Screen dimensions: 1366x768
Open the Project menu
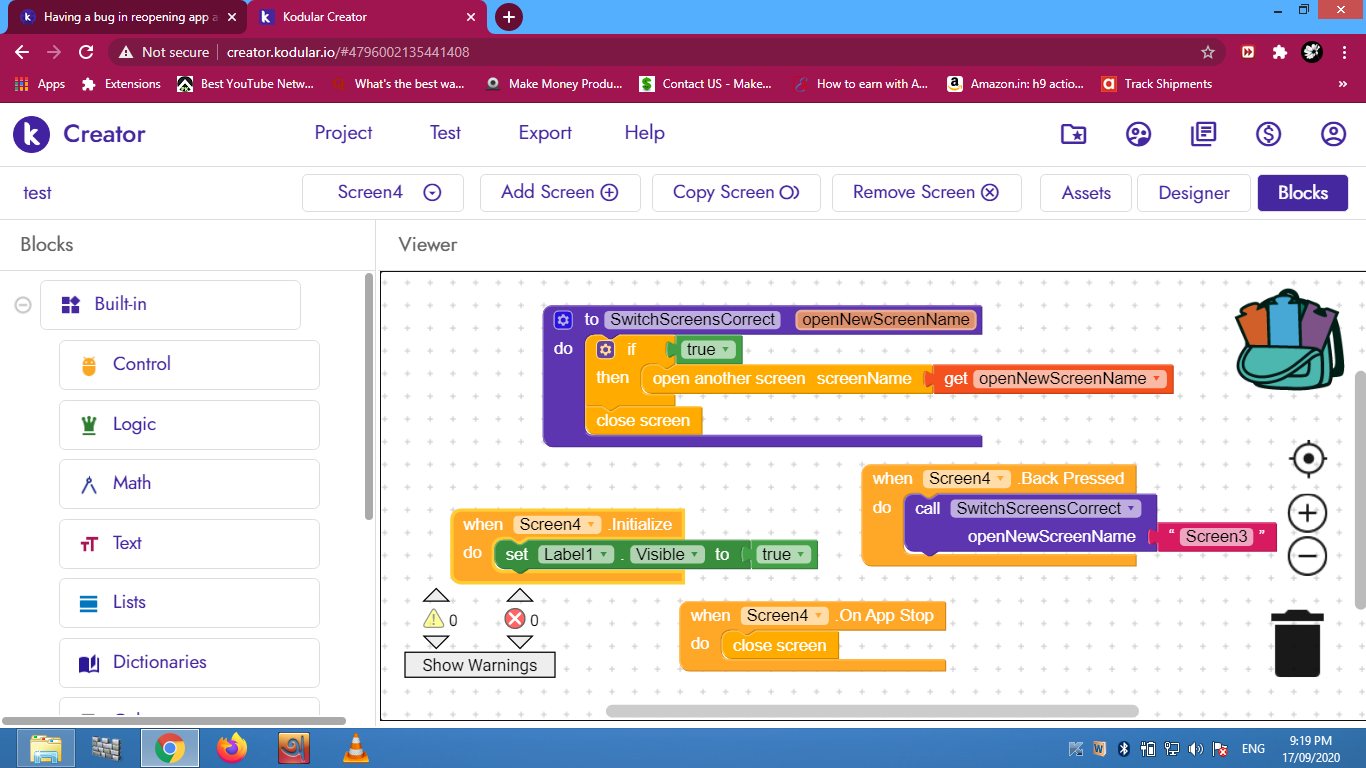pyautogui.click(x=343, y=133)
